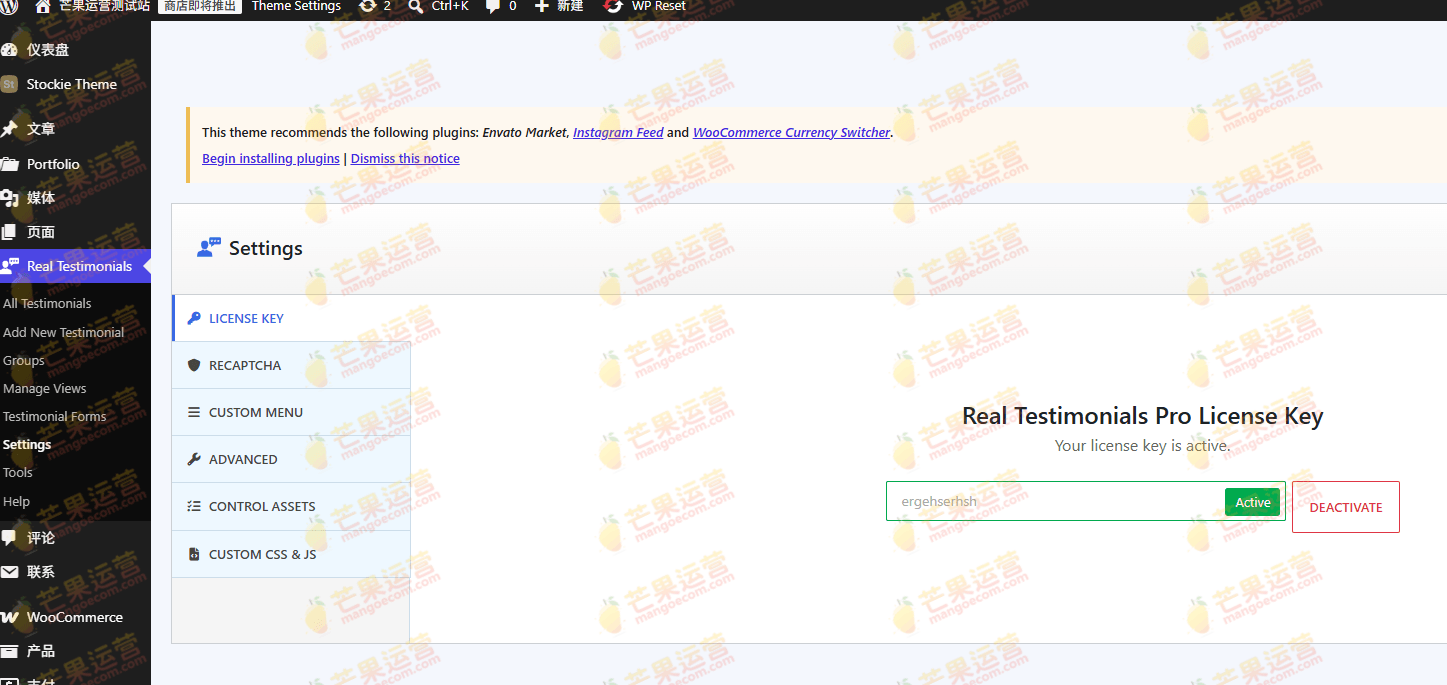Image resolution: width=1447 pixels, height=685 pixels.
Task: Open the ADVANCED settings tab
Action: pyautogui.click(x=291, y=459)
